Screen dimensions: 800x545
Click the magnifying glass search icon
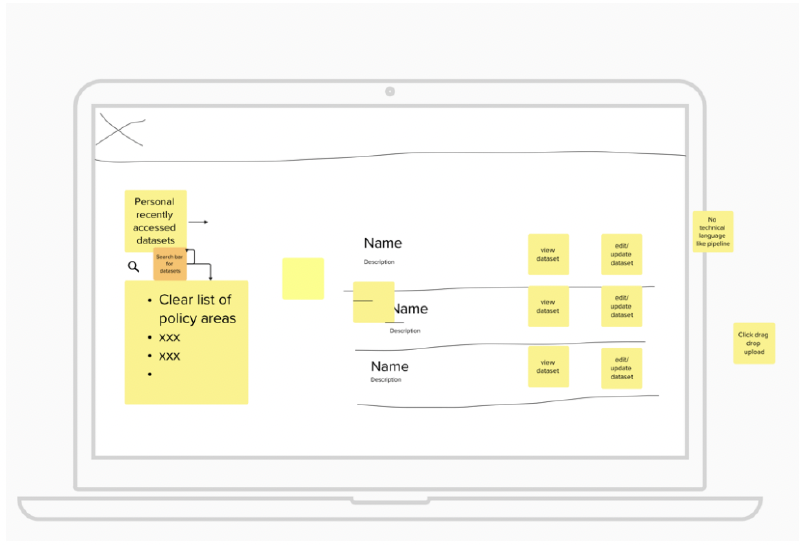[x=133, y=267]
